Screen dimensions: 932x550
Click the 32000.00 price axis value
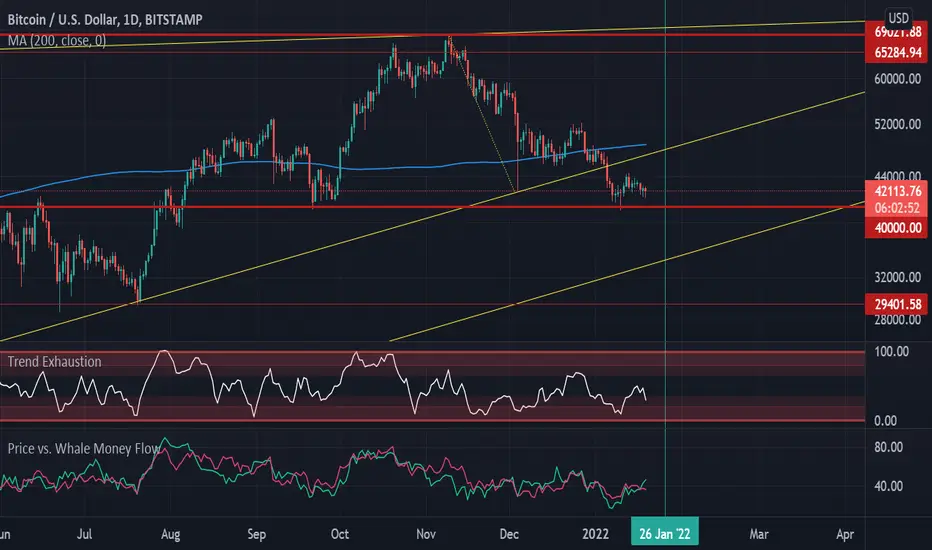click(x=898, y=277)
